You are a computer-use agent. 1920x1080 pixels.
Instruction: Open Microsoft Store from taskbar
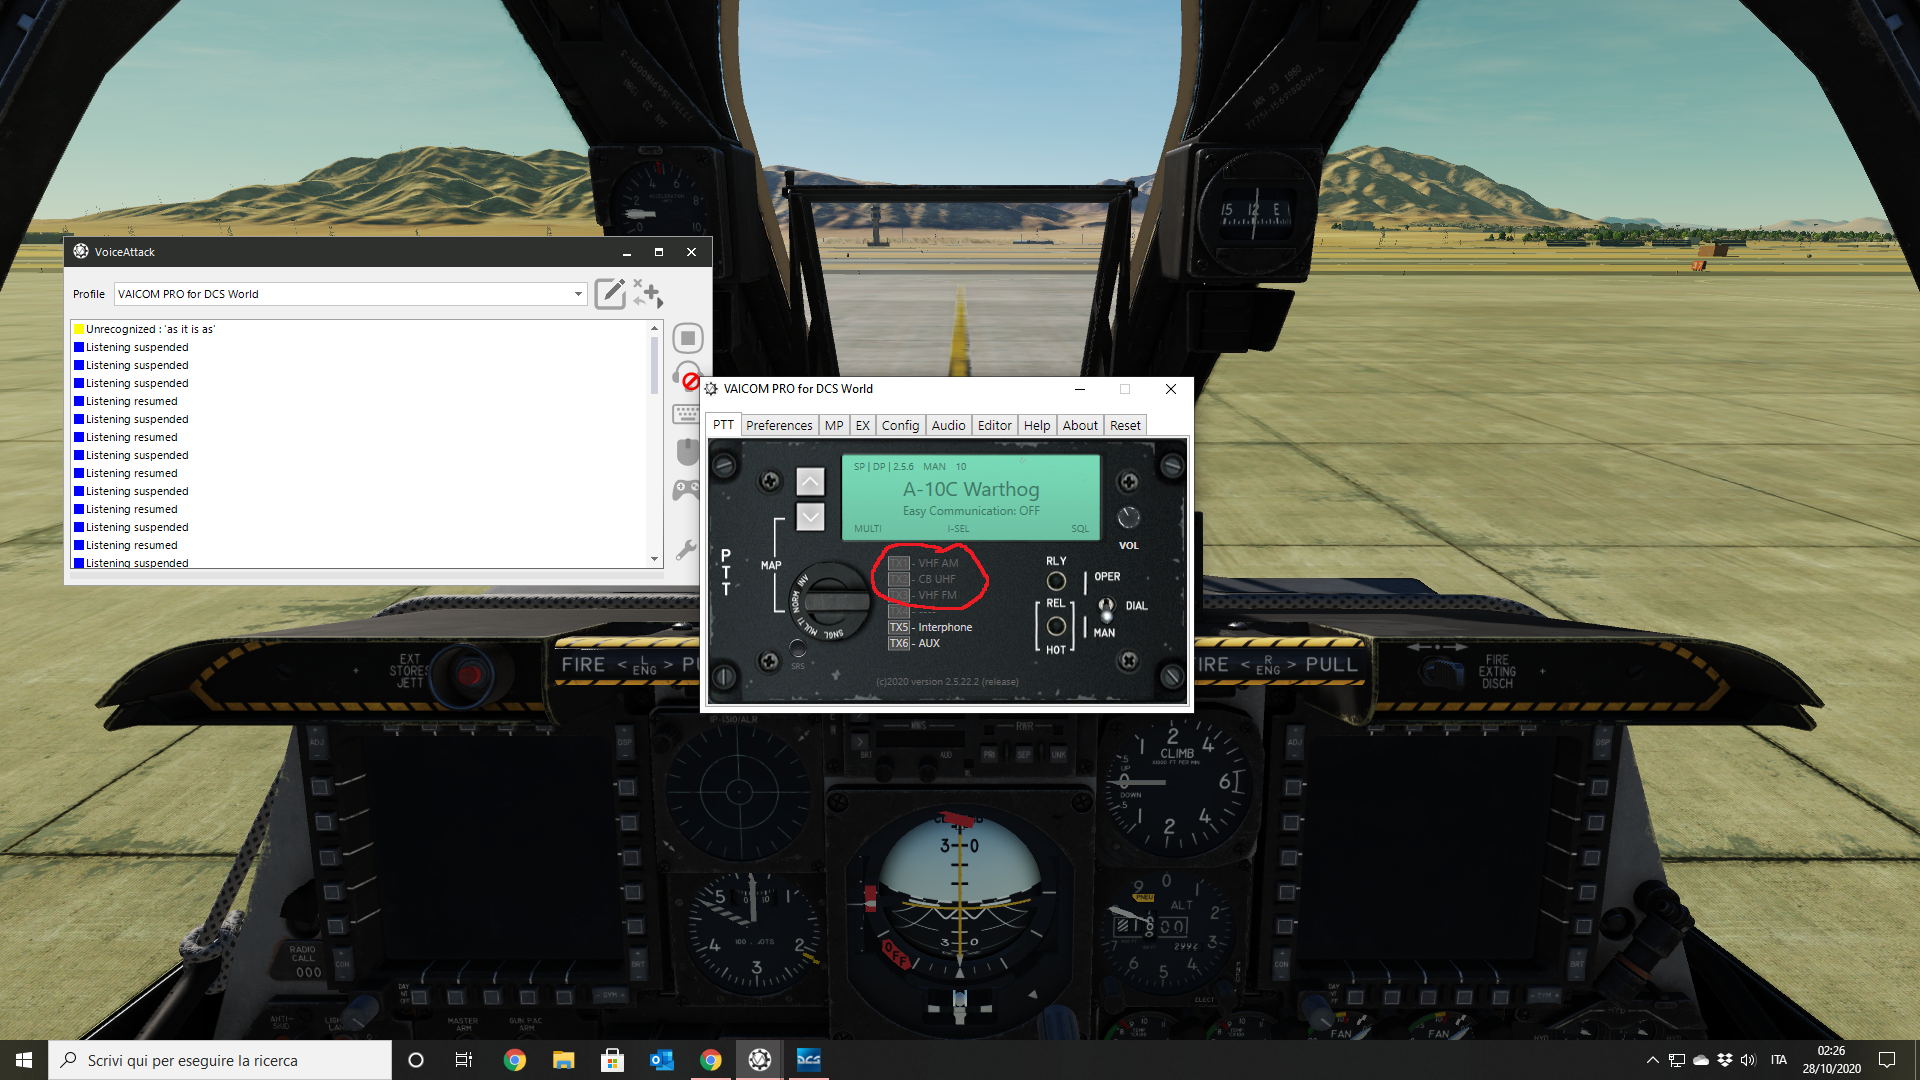(612, 1060)
